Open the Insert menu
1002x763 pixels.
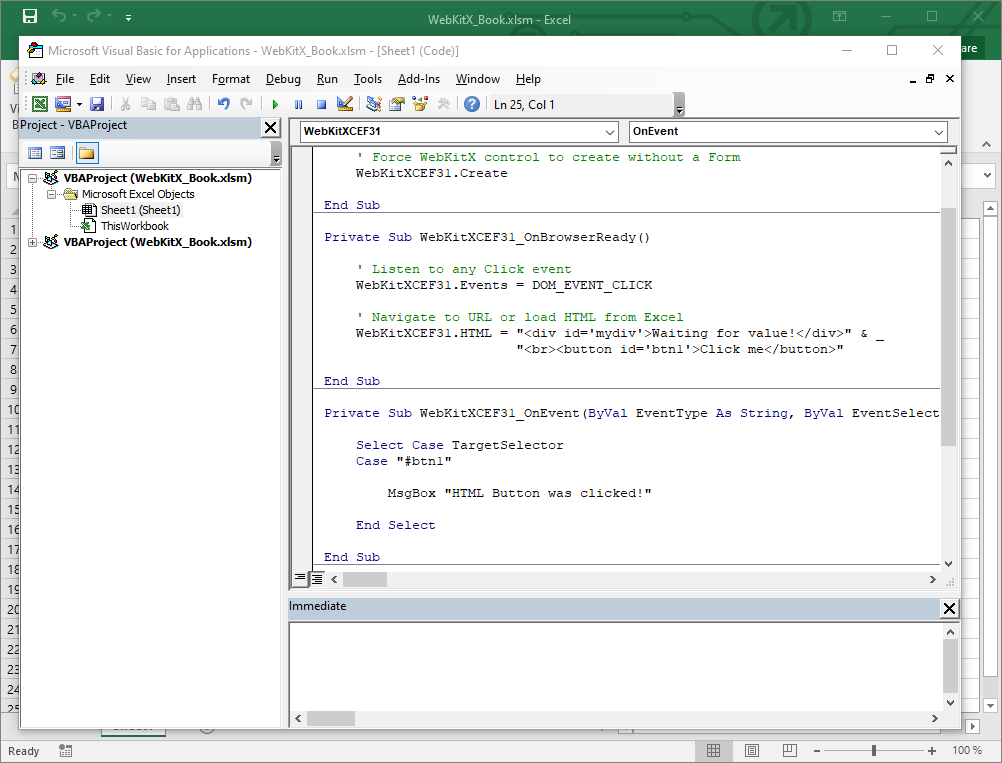pos(181,79)
